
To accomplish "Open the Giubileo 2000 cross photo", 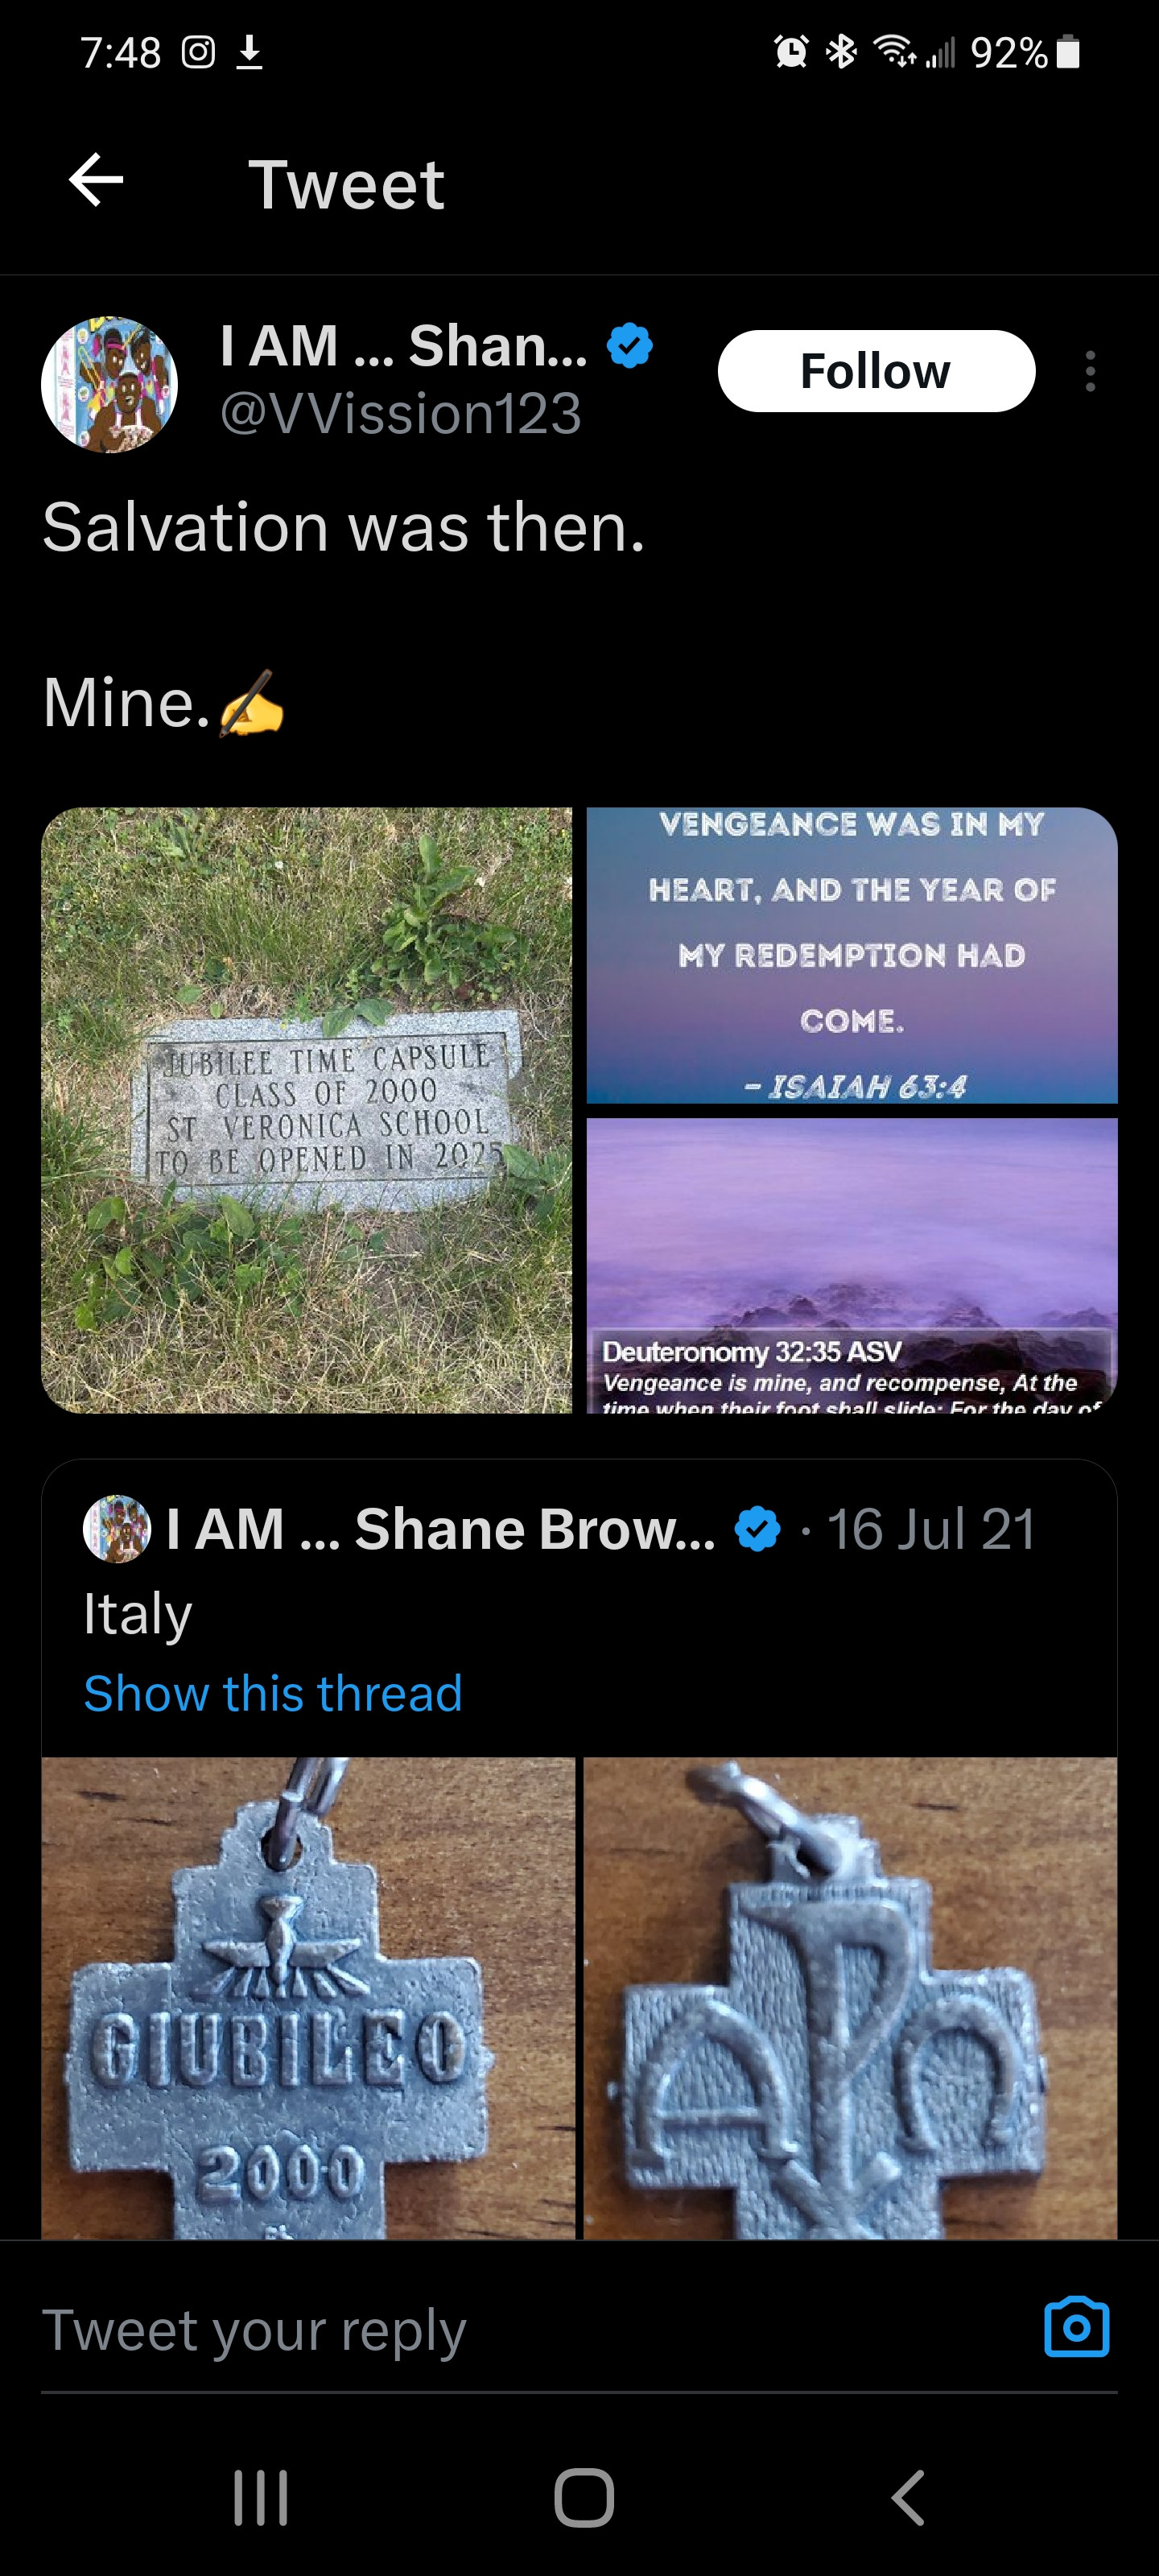I will 308,1997.
